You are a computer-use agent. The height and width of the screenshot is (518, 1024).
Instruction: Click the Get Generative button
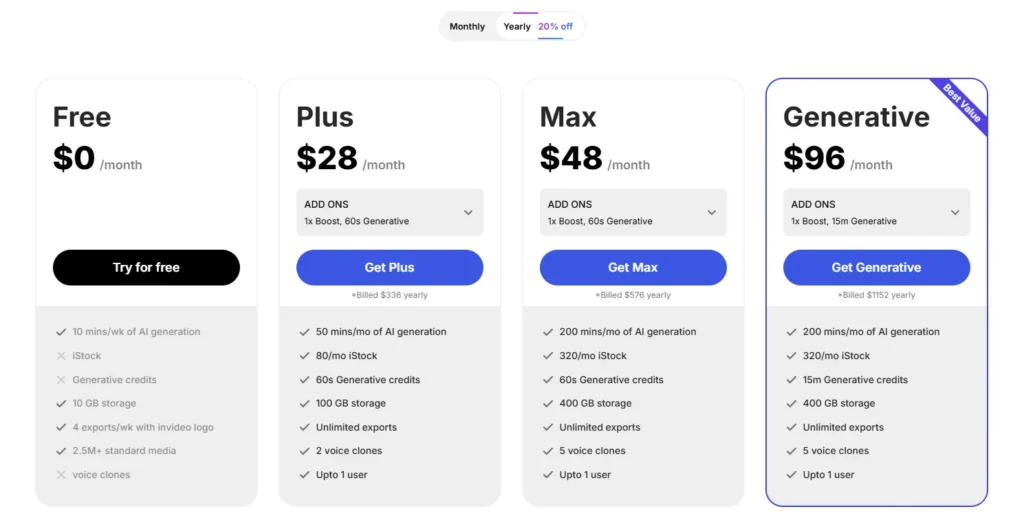[x=876, y=267]
